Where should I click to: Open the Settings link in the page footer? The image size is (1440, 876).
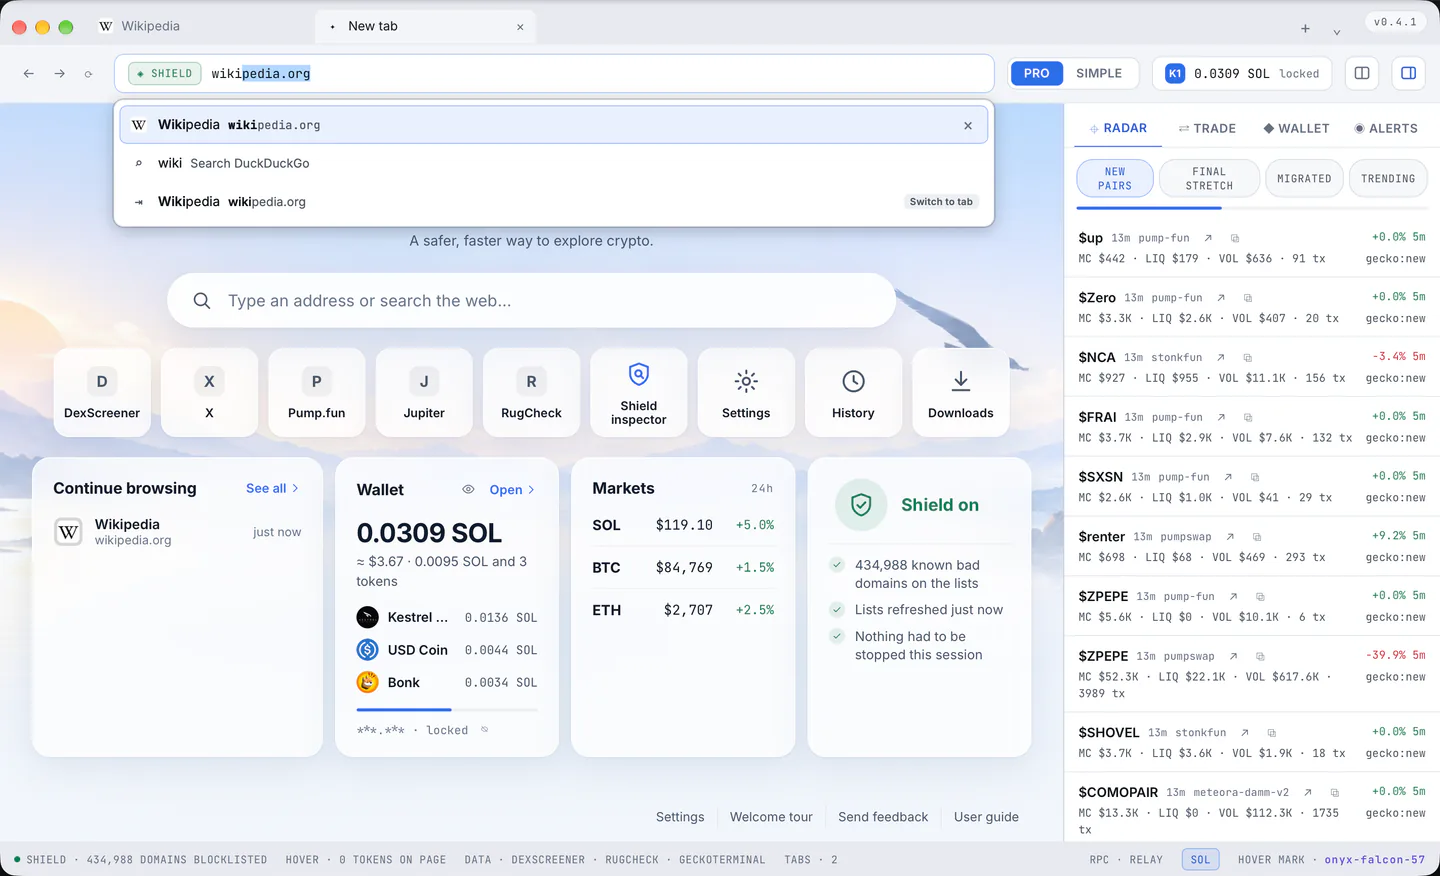click(x=680, y=817)
